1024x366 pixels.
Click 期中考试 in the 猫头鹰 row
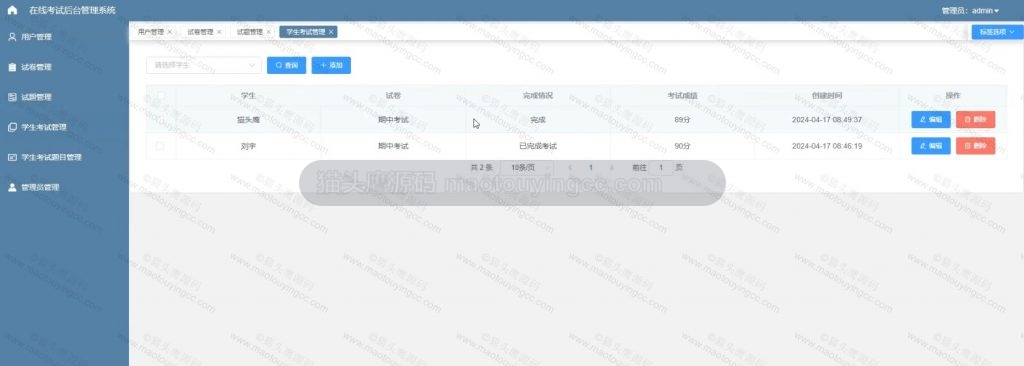[x=393, y=120]
